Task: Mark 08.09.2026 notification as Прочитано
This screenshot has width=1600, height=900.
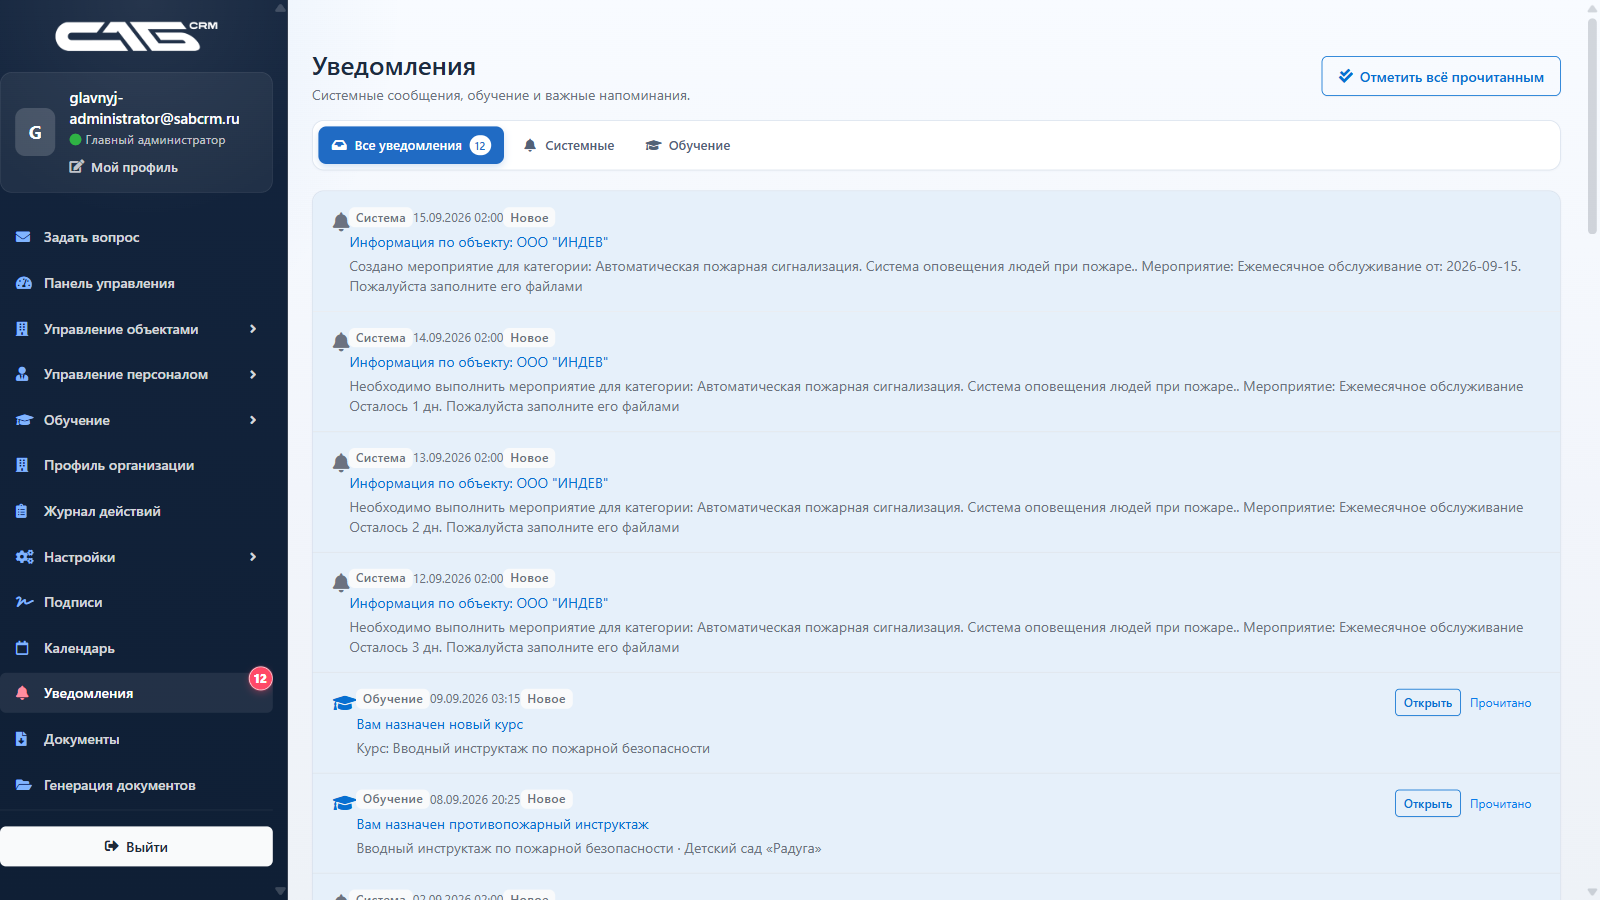Action: pos(1500,804)
